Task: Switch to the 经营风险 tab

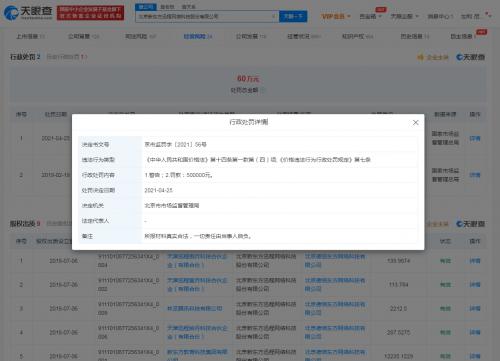Action: 198,36
